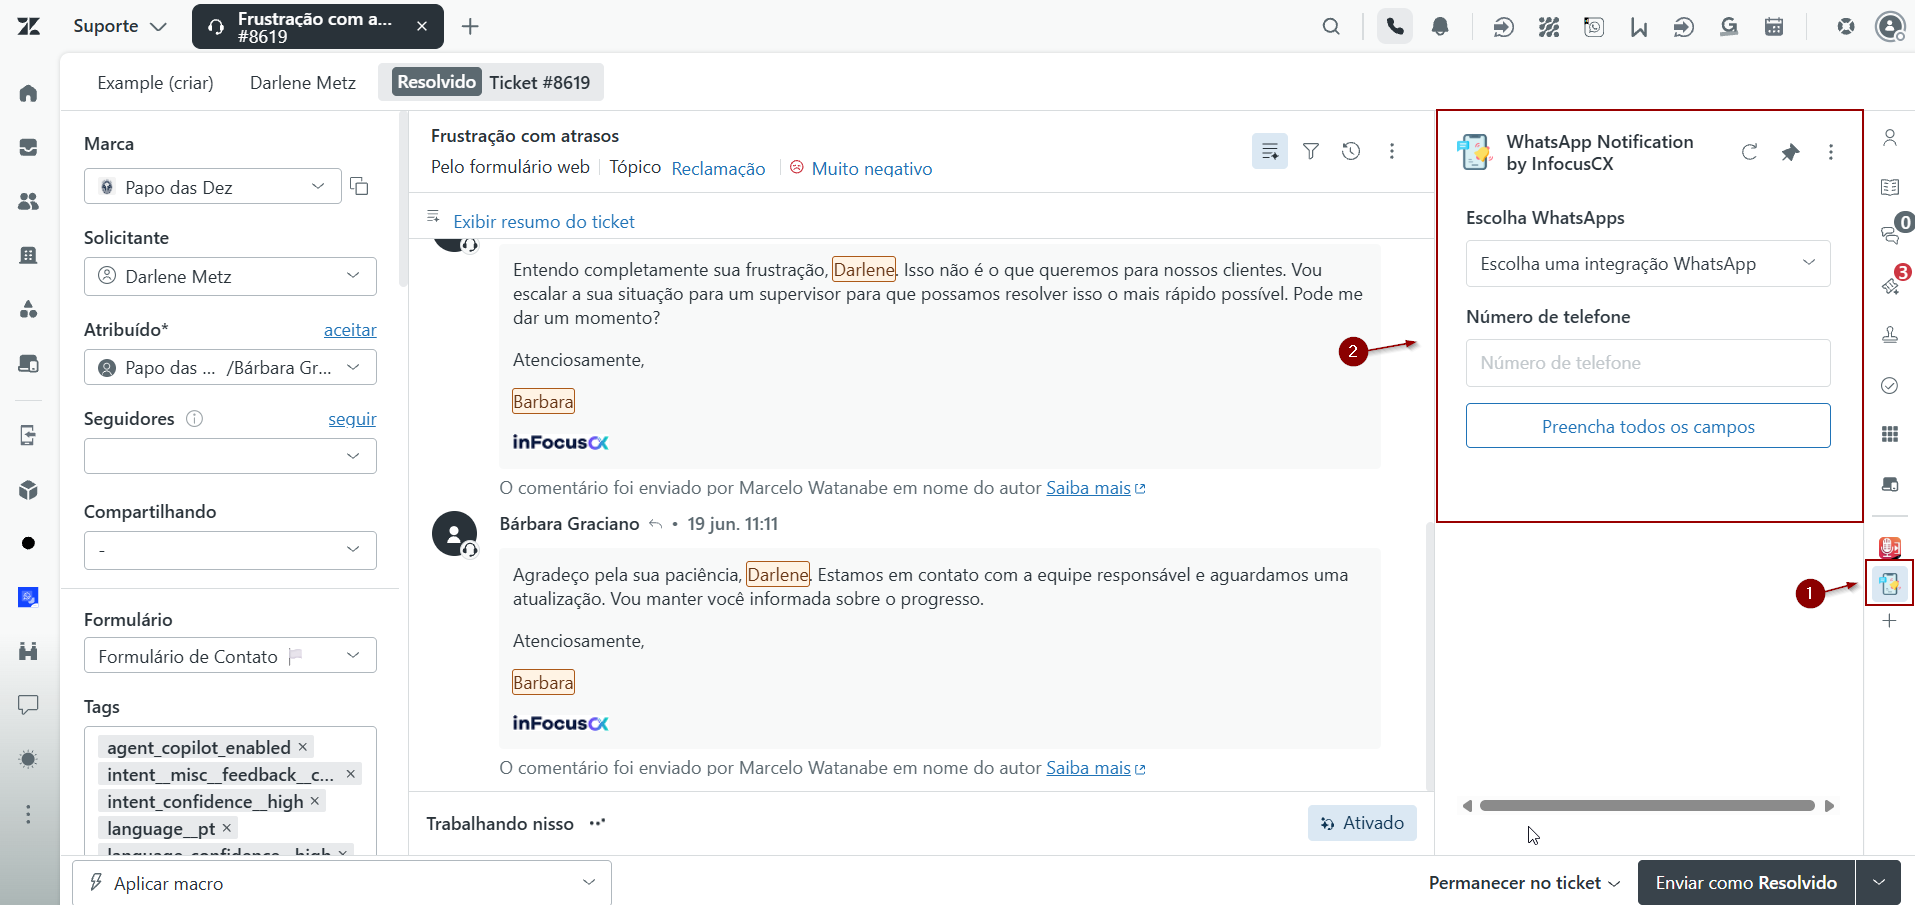Open the Formulário de Contato dropdown
The image size is (1915, 905).
point(230,656)
